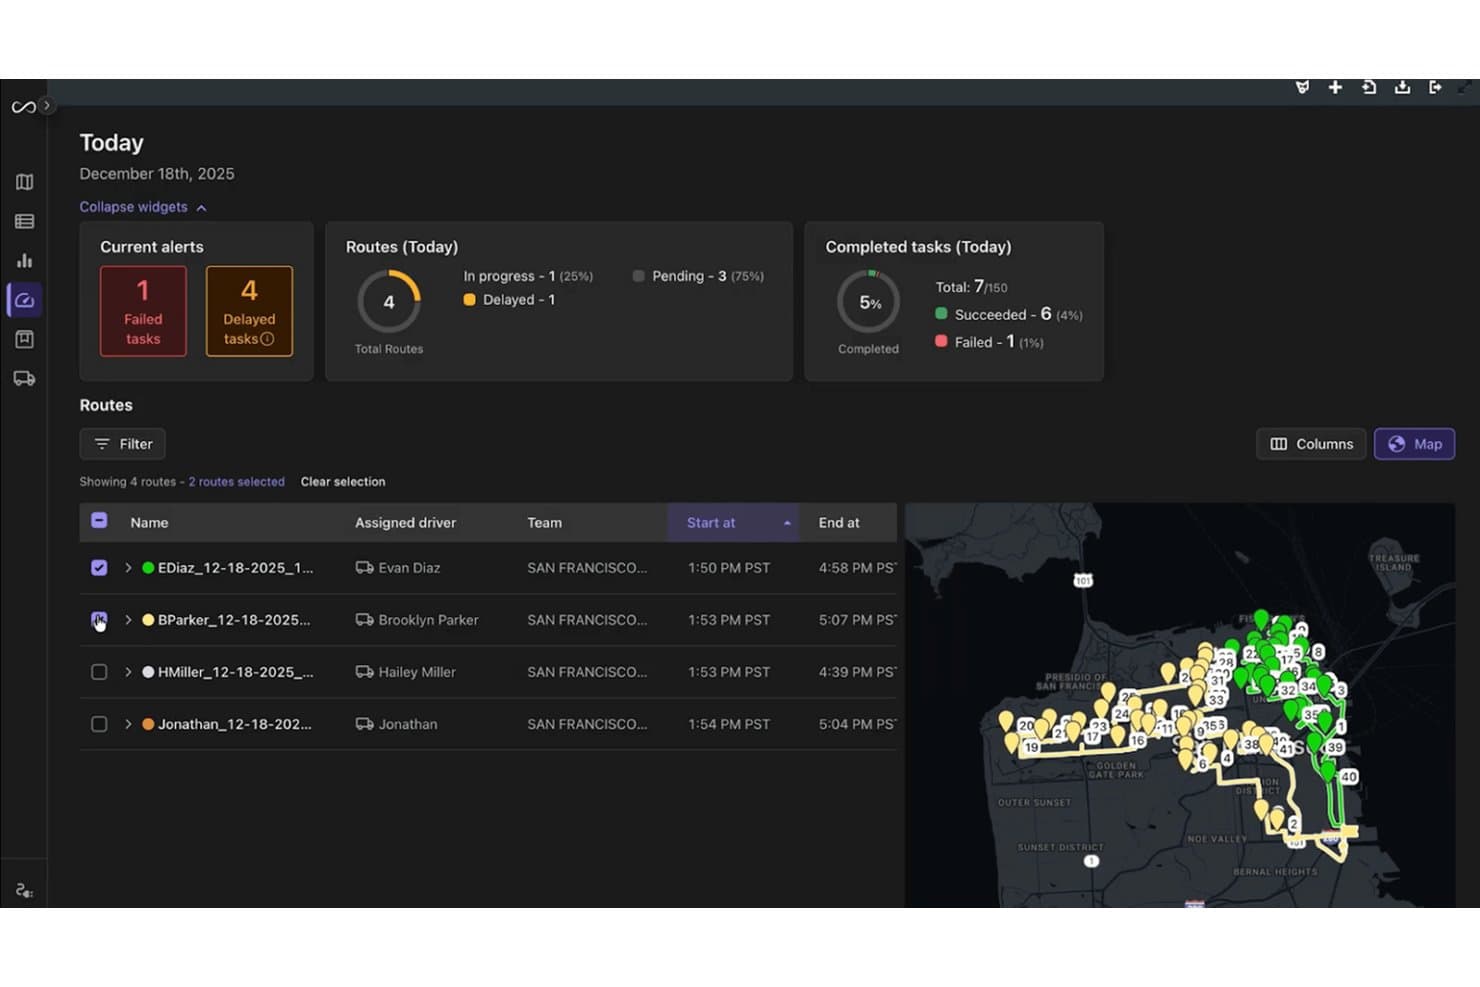The width and height of the screenshot is (1480, 987).
Task: Check the HMiller route checkbox
Action: [99, 672]
